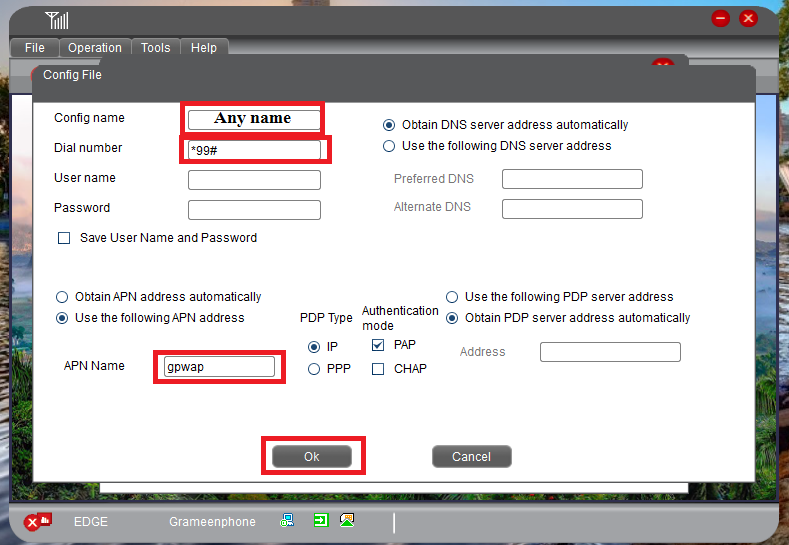The image size is (789, 545).
Task: Focus the Config name field
Action: coord(254,119)
